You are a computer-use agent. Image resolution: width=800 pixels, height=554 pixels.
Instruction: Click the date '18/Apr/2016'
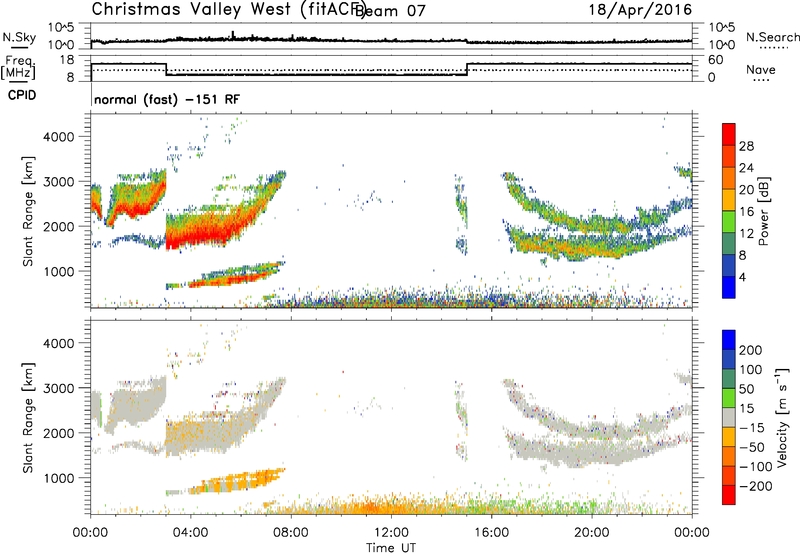[640, 10]
